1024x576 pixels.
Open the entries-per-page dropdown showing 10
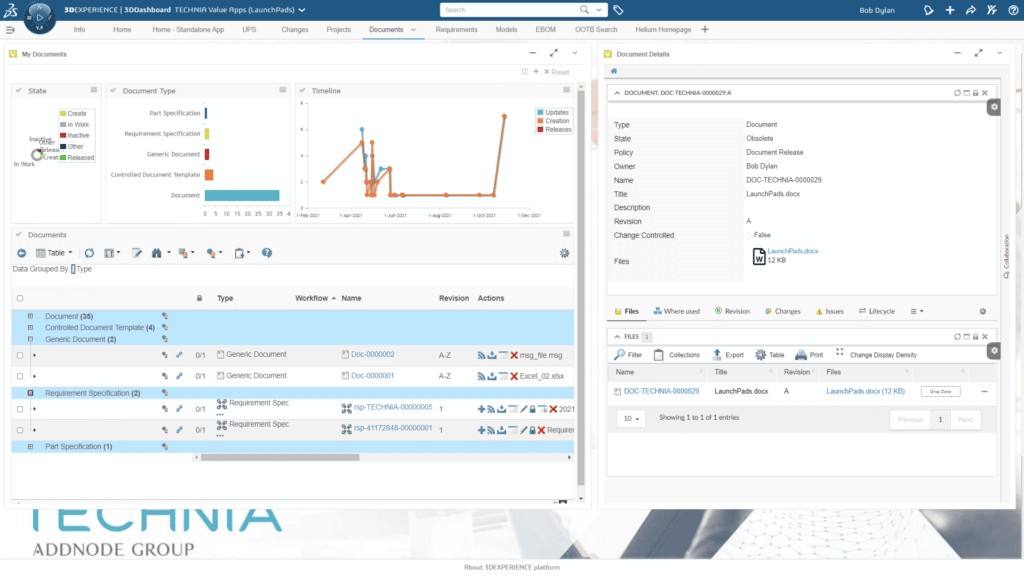pyautogui.click(x=631, y=419)
